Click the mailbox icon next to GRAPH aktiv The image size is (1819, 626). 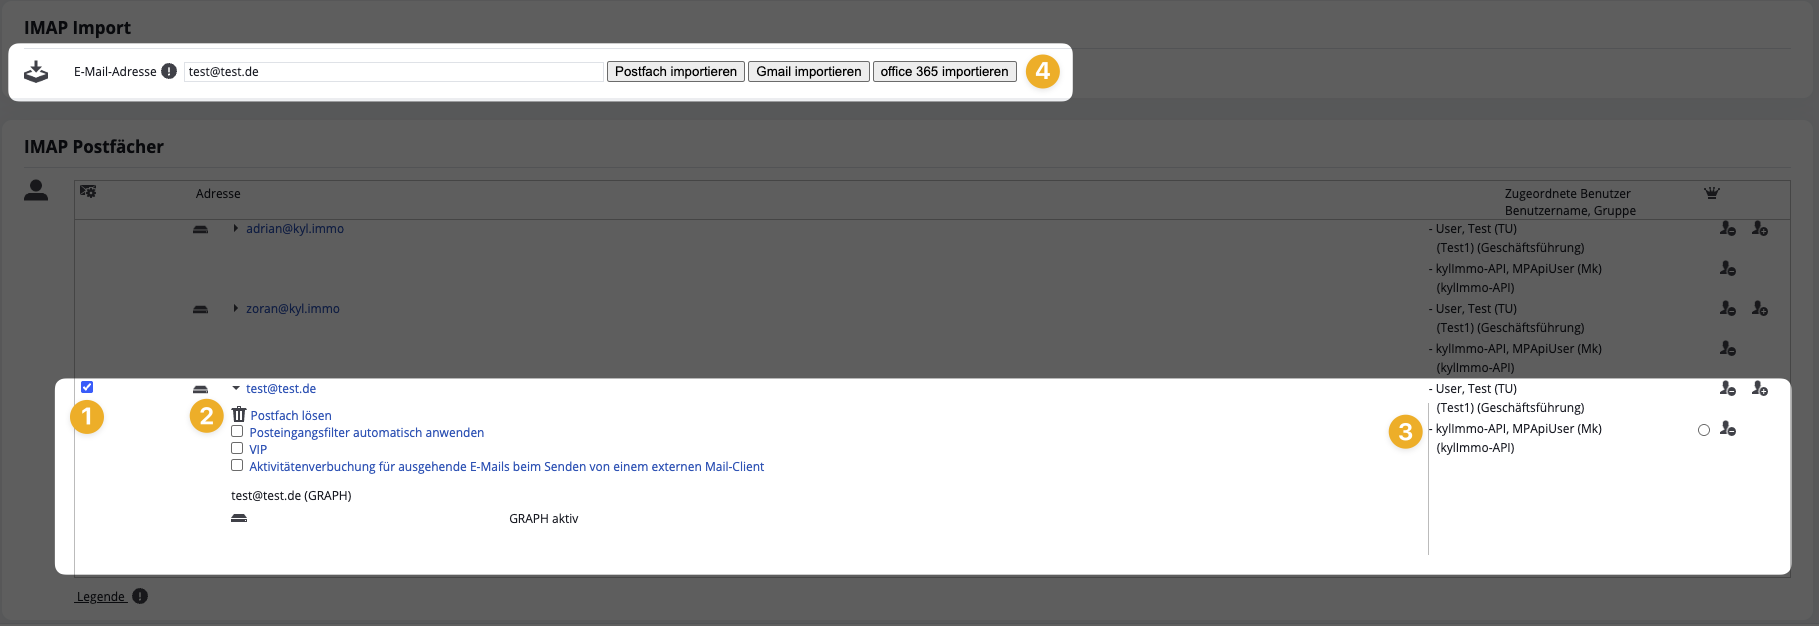click(239, 518)
